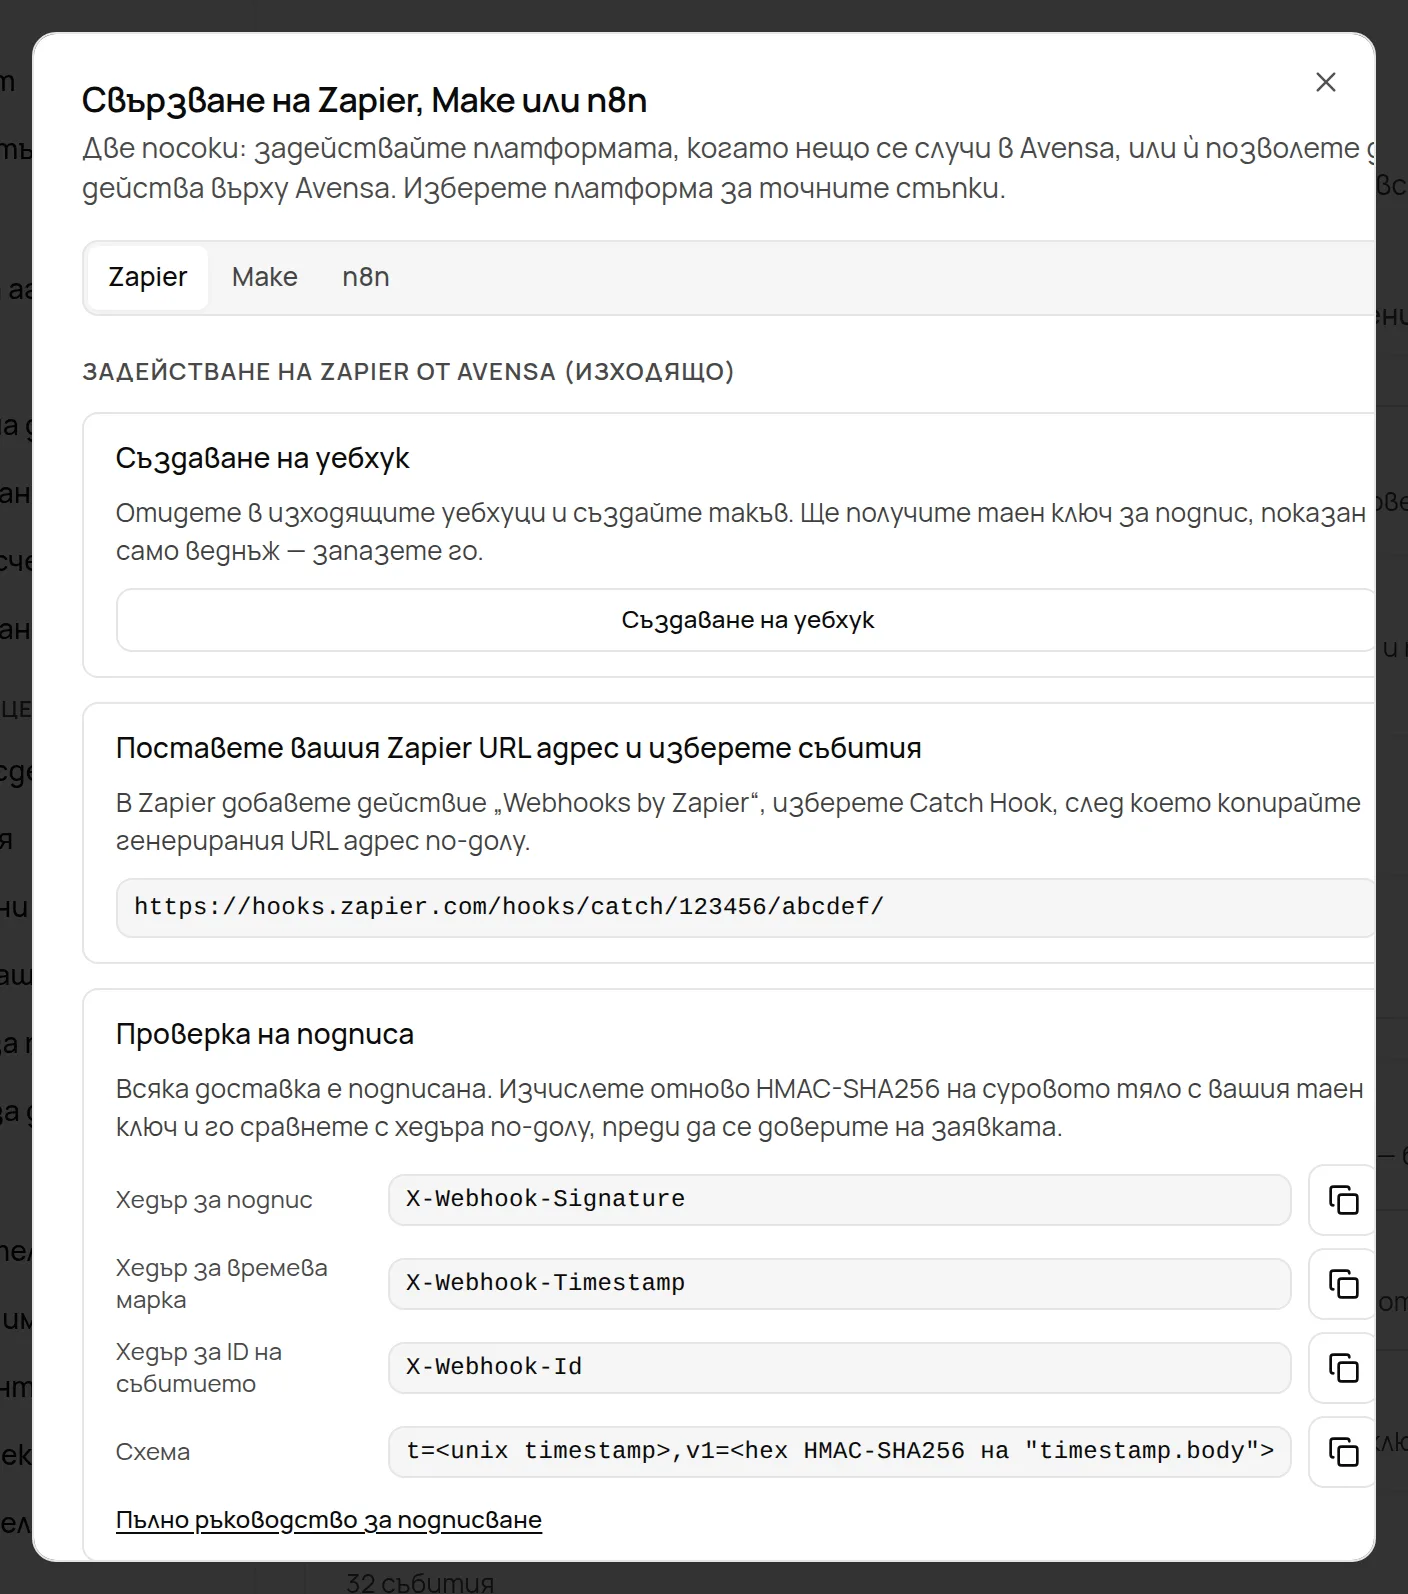Click the Свързване на Zapier, Make или n8n title

(x=364, y=100)
